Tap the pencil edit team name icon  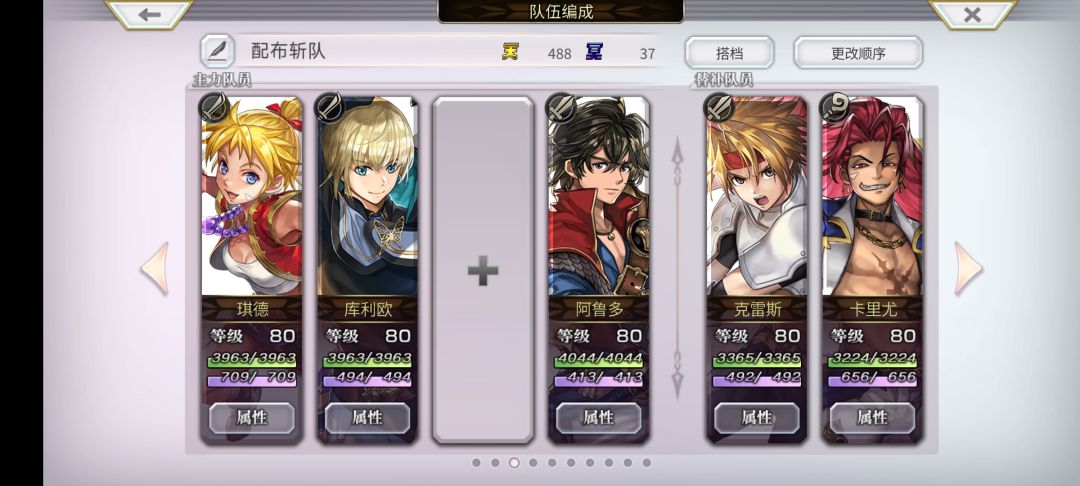click(x=217, y=51)
